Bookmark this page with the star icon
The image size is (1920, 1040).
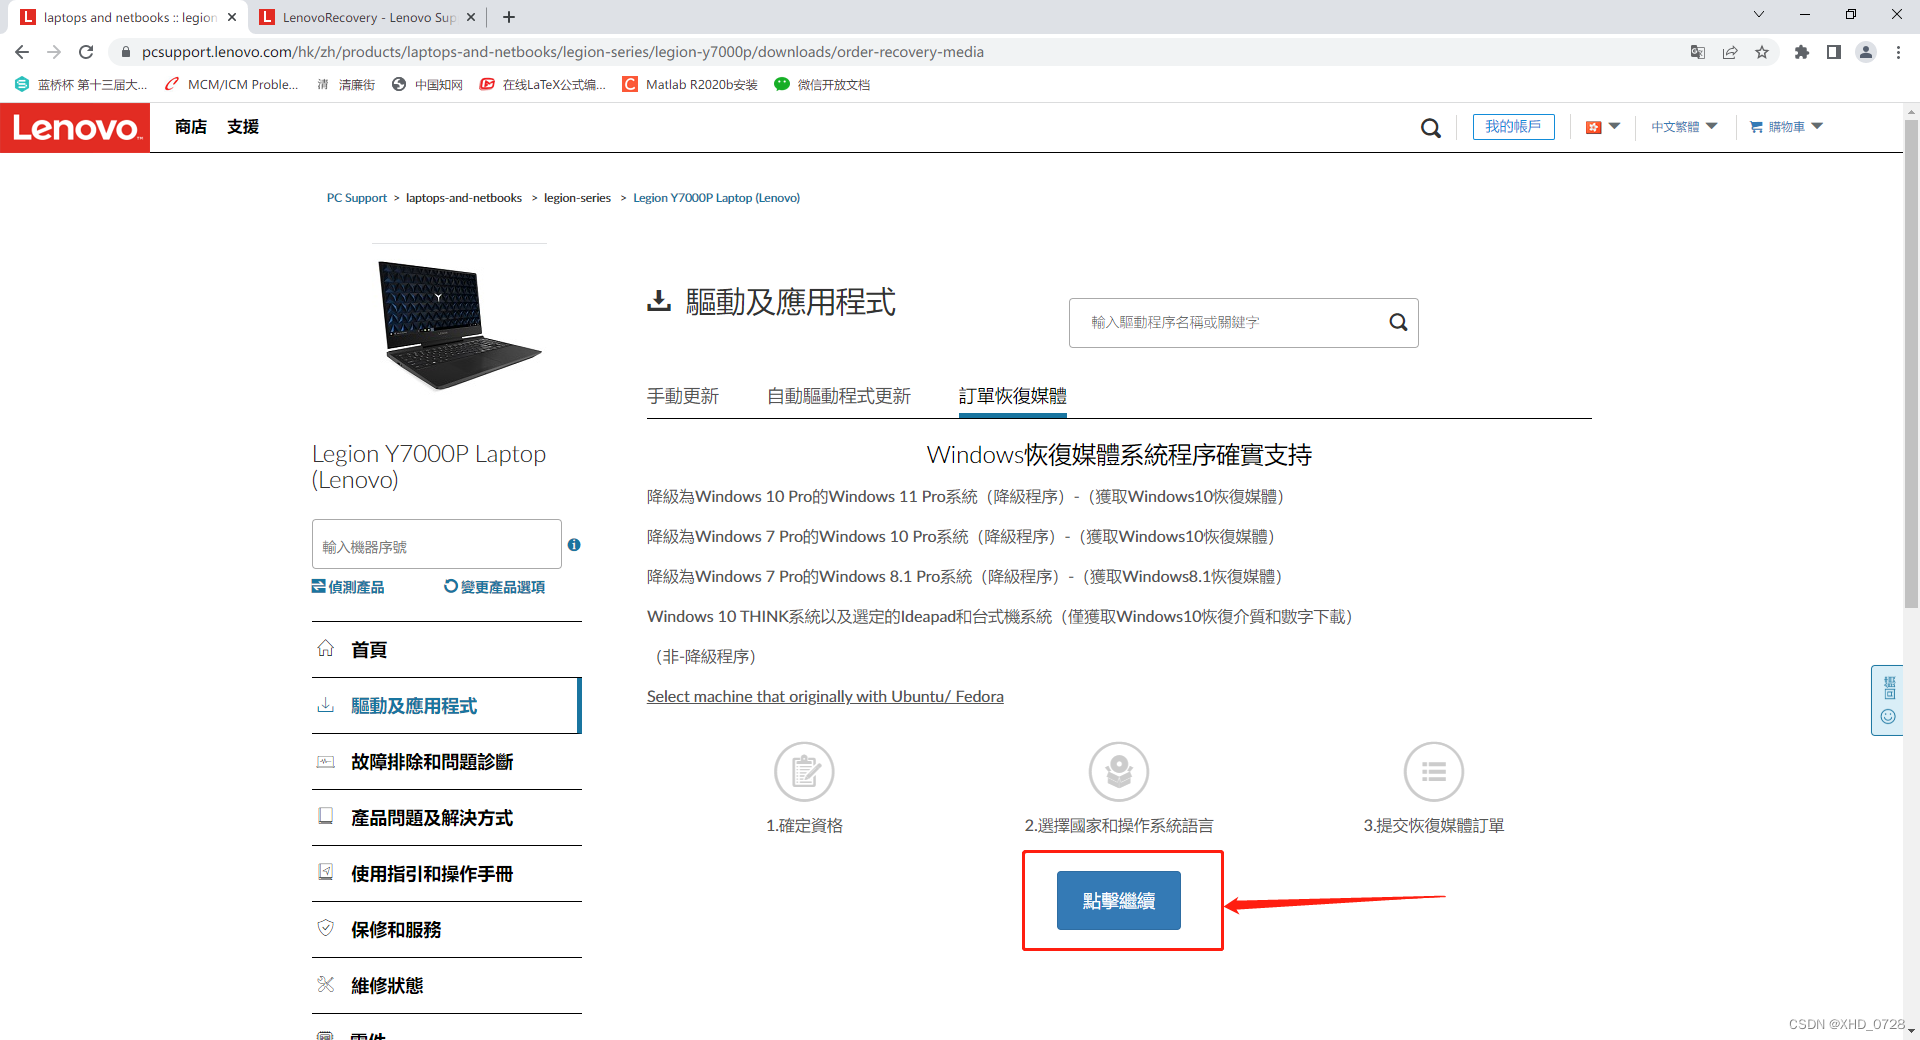point(1762,52)
